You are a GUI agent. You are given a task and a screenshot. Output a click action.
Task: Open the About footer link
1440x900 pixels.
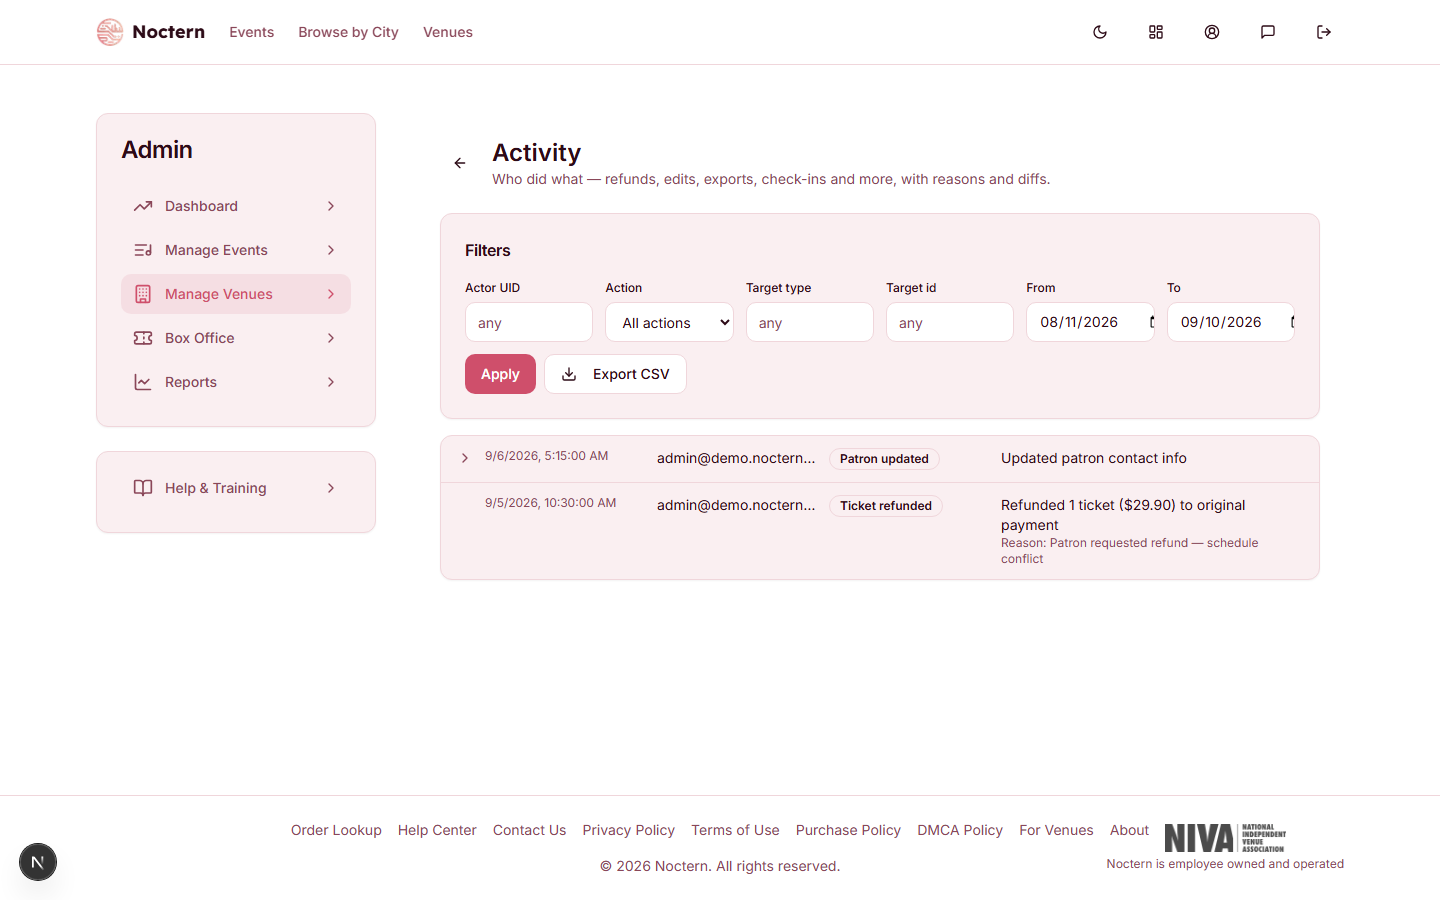click(x=1129, y=830)
